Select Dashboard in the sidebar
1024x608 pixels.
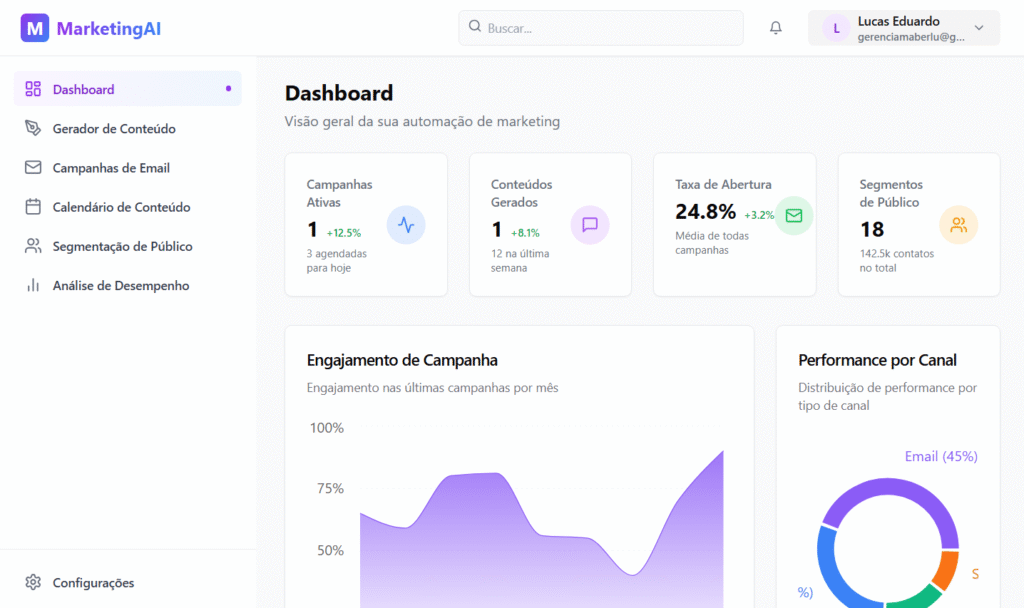click(x=84, y=89)
